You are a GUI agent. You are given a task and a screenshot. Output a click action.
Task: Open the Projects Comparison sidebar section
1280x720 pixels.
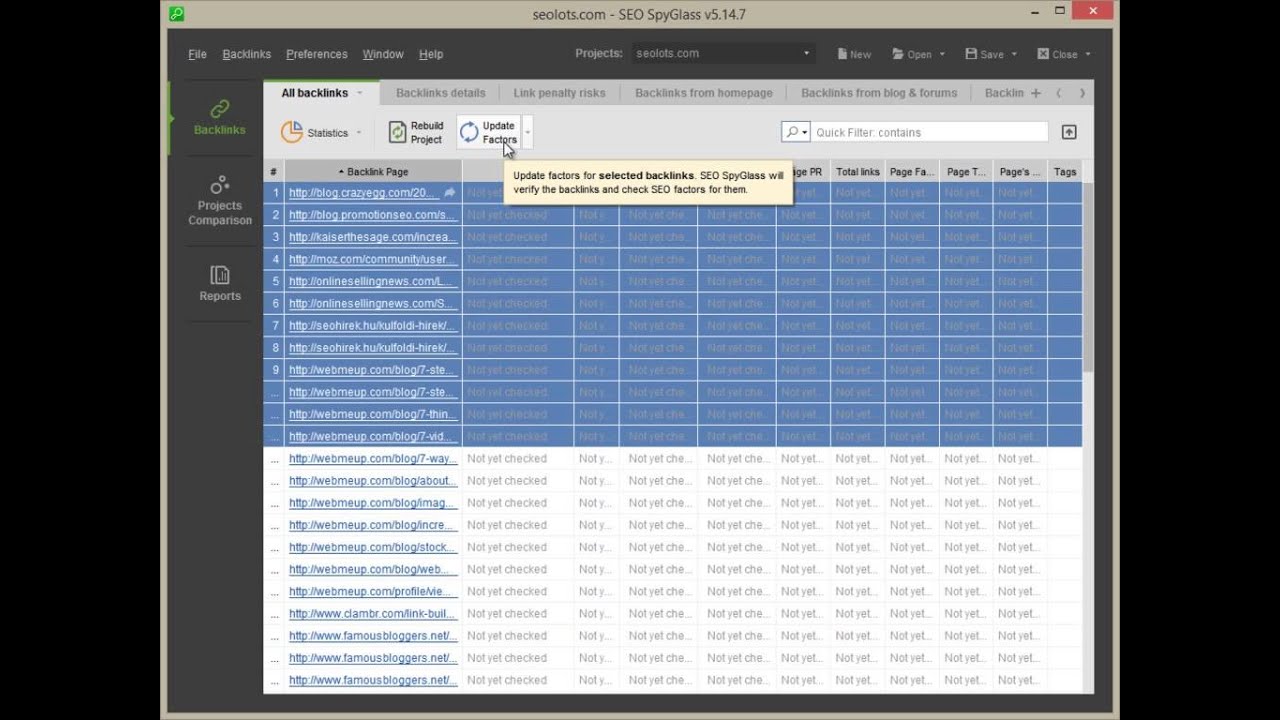[219, 201]
